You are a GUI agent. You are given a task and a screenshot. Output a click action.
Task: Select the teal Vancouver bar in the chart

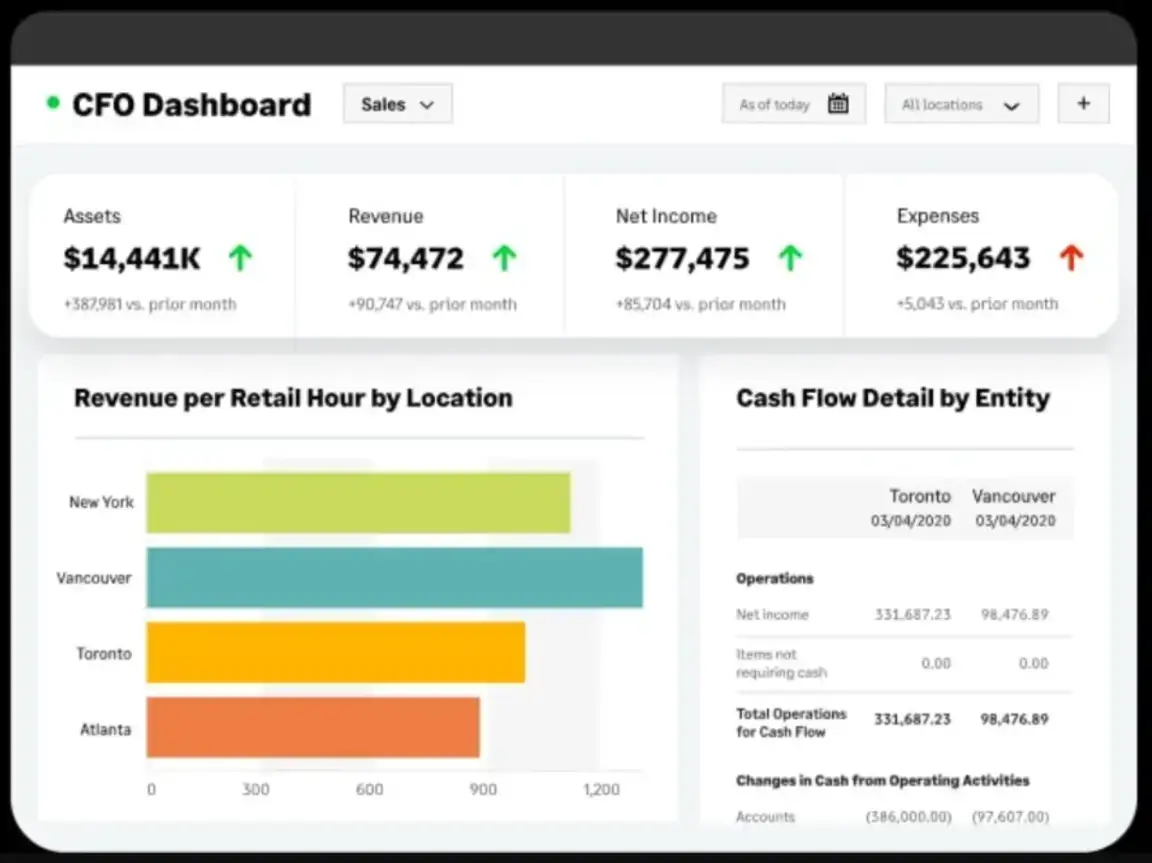(395, 577)
